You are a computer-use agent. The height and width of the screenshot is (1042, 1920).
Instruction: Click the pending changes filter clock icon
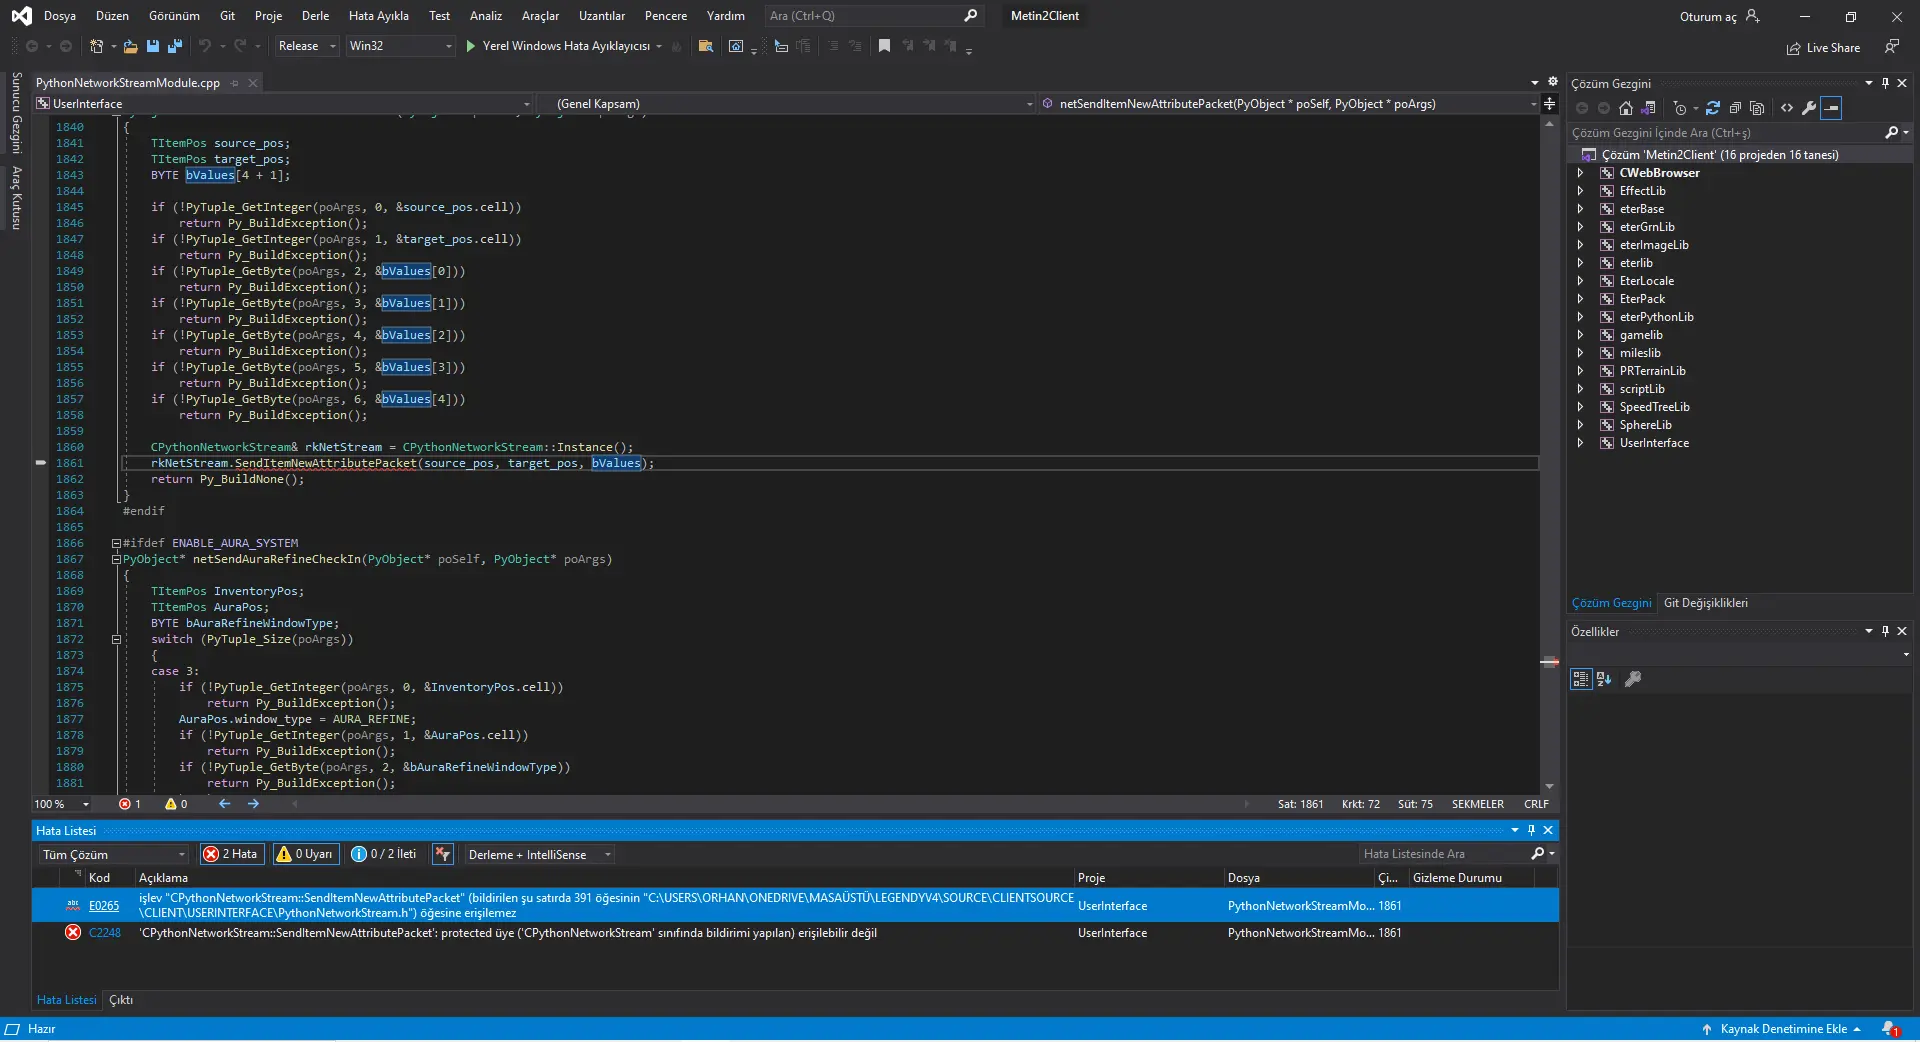click(x=1680, y=108)
